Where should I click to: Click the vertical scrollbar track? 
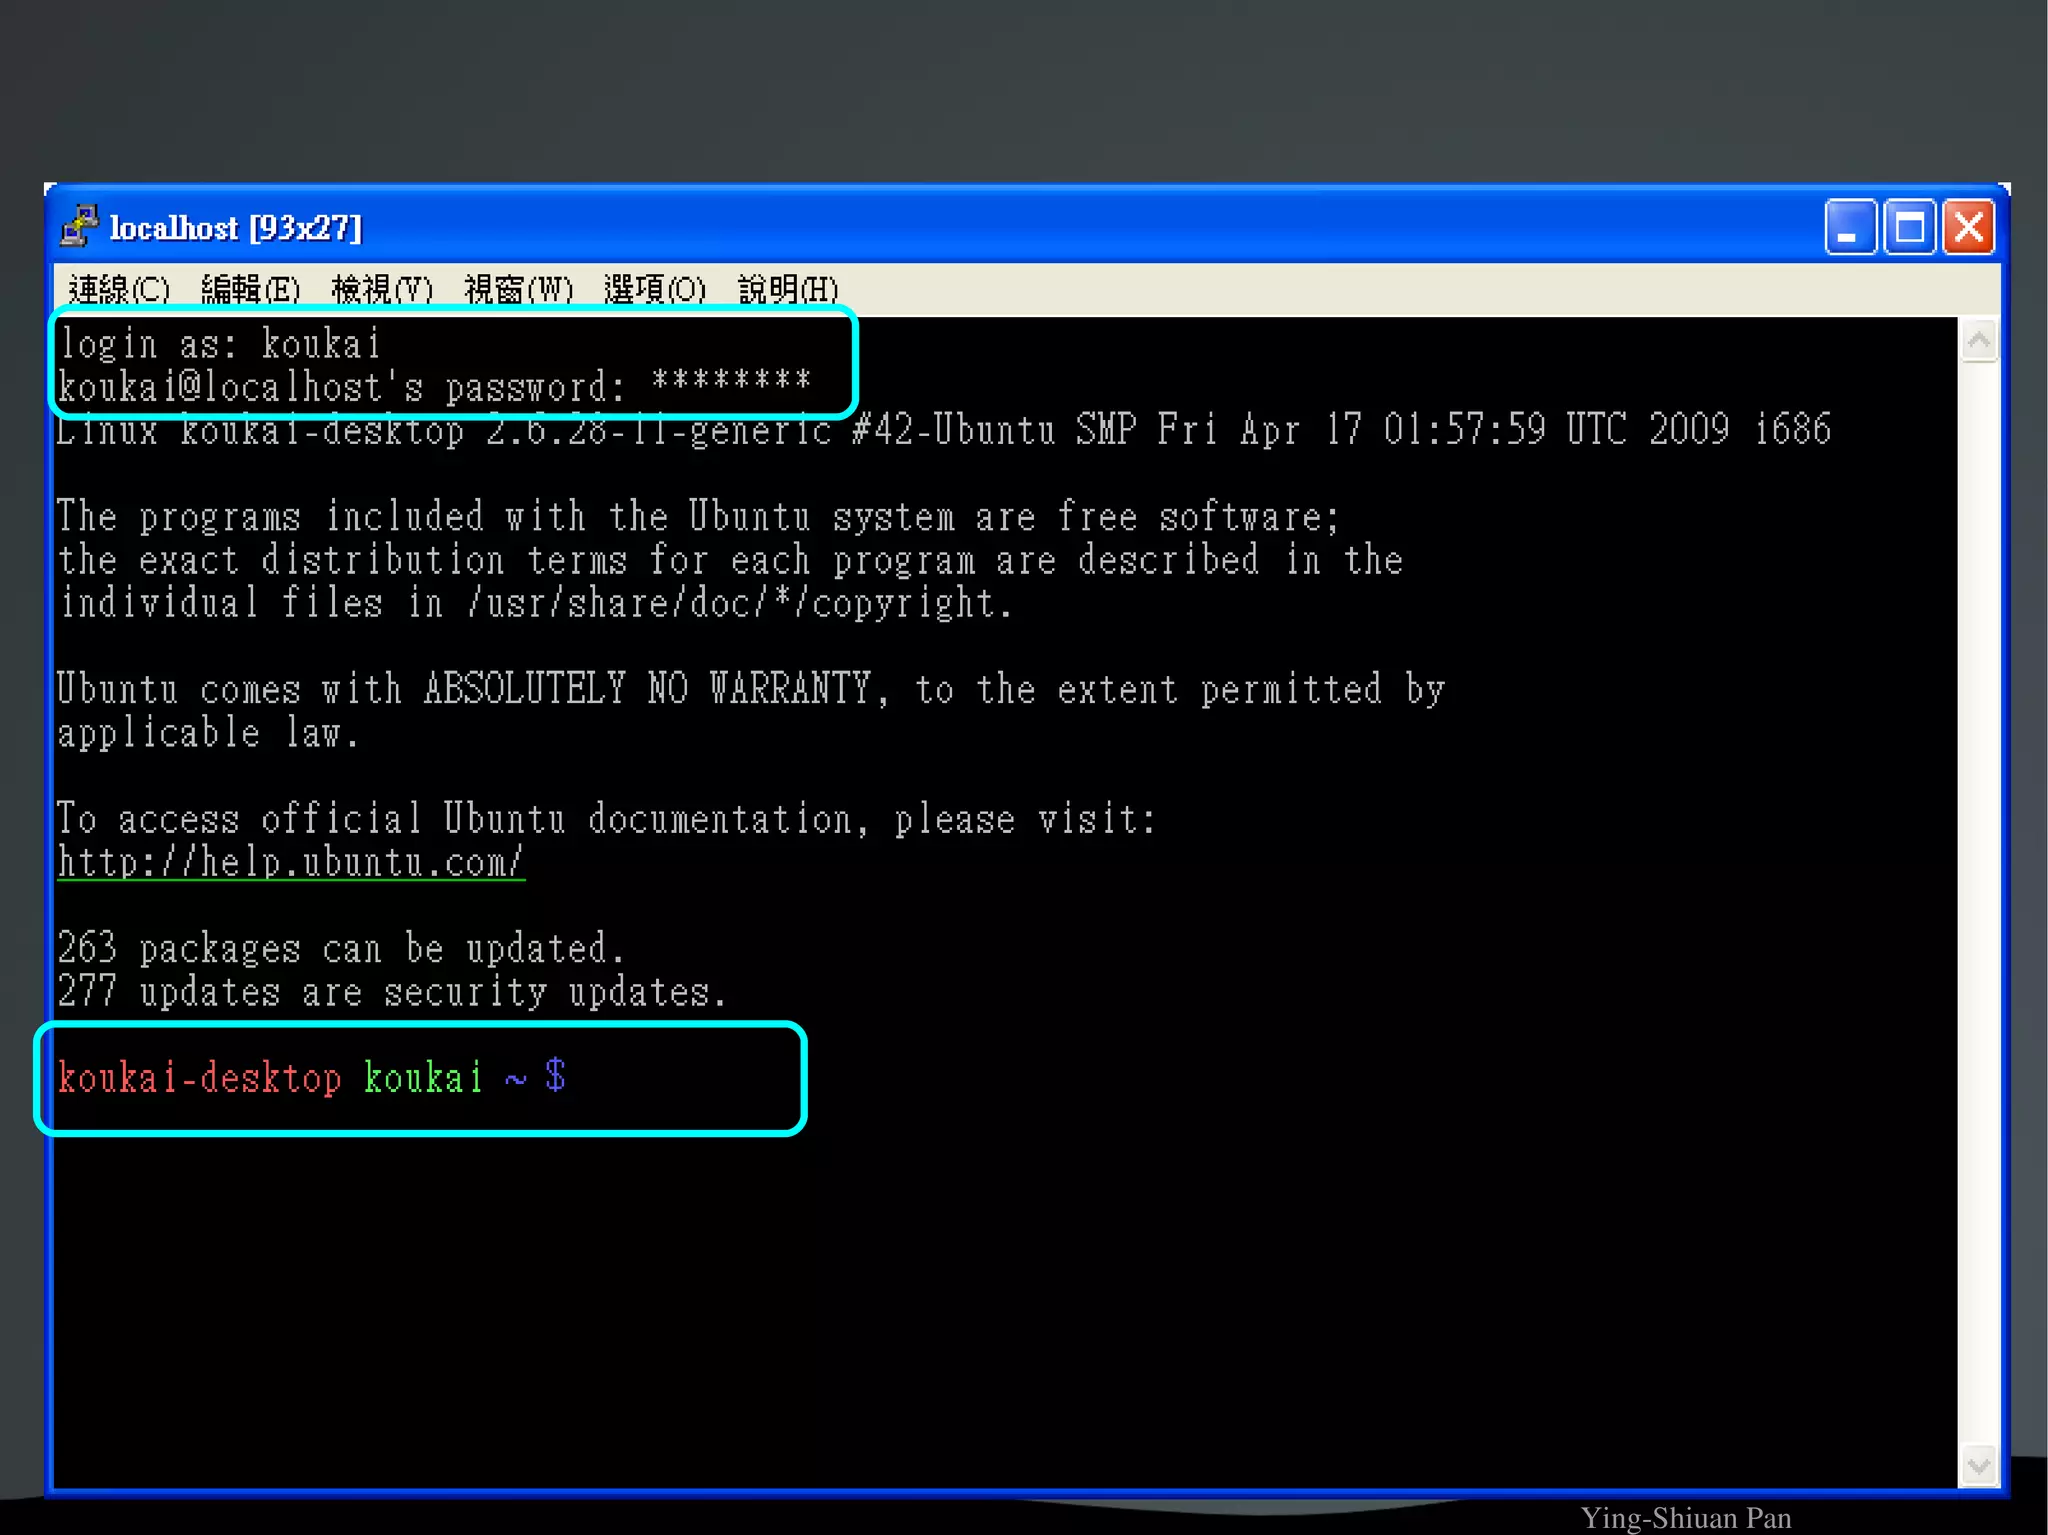[1978, 900]
